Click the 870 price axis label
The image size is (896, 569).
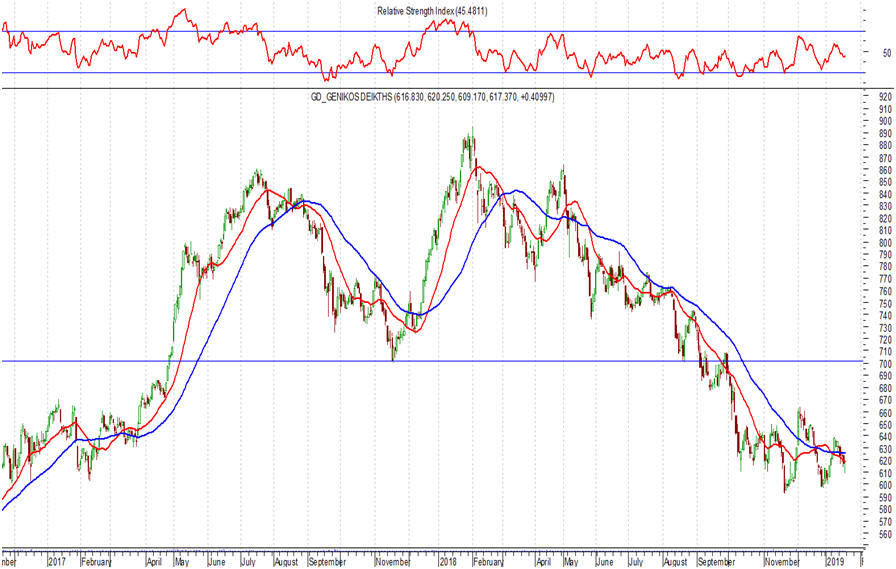coord(885,158)
